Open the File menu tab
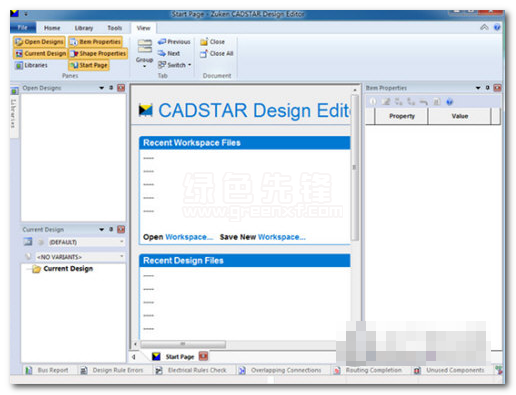 tap(23, 28)
